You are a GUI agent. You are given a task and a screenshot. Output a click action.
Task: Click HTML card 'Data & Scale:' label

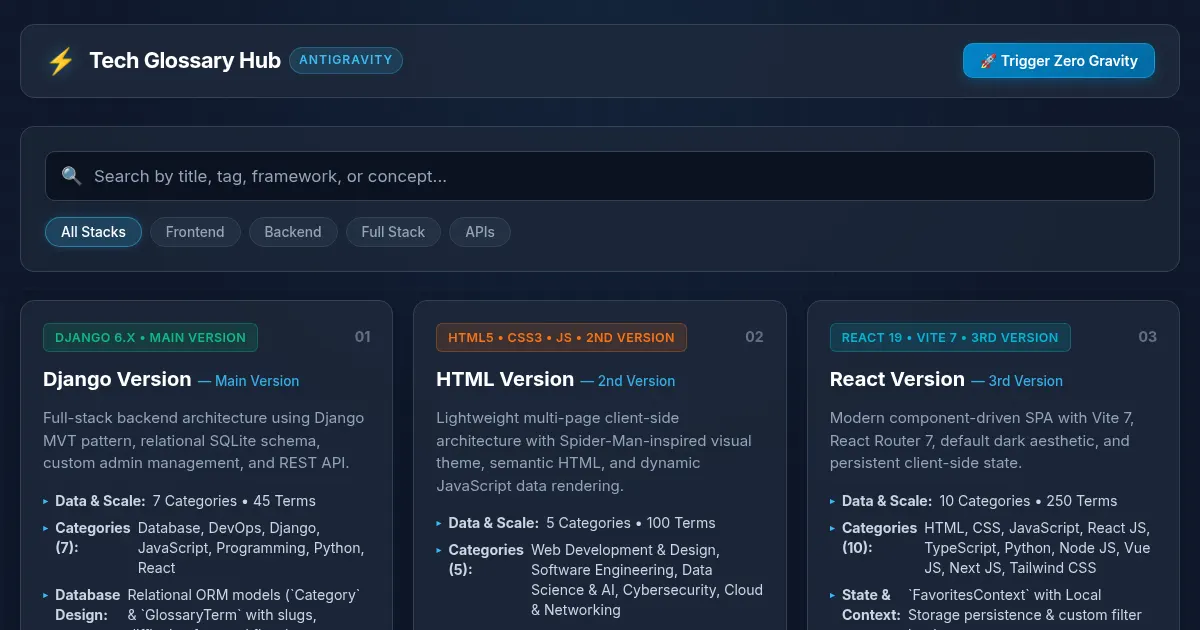[494, 523]
